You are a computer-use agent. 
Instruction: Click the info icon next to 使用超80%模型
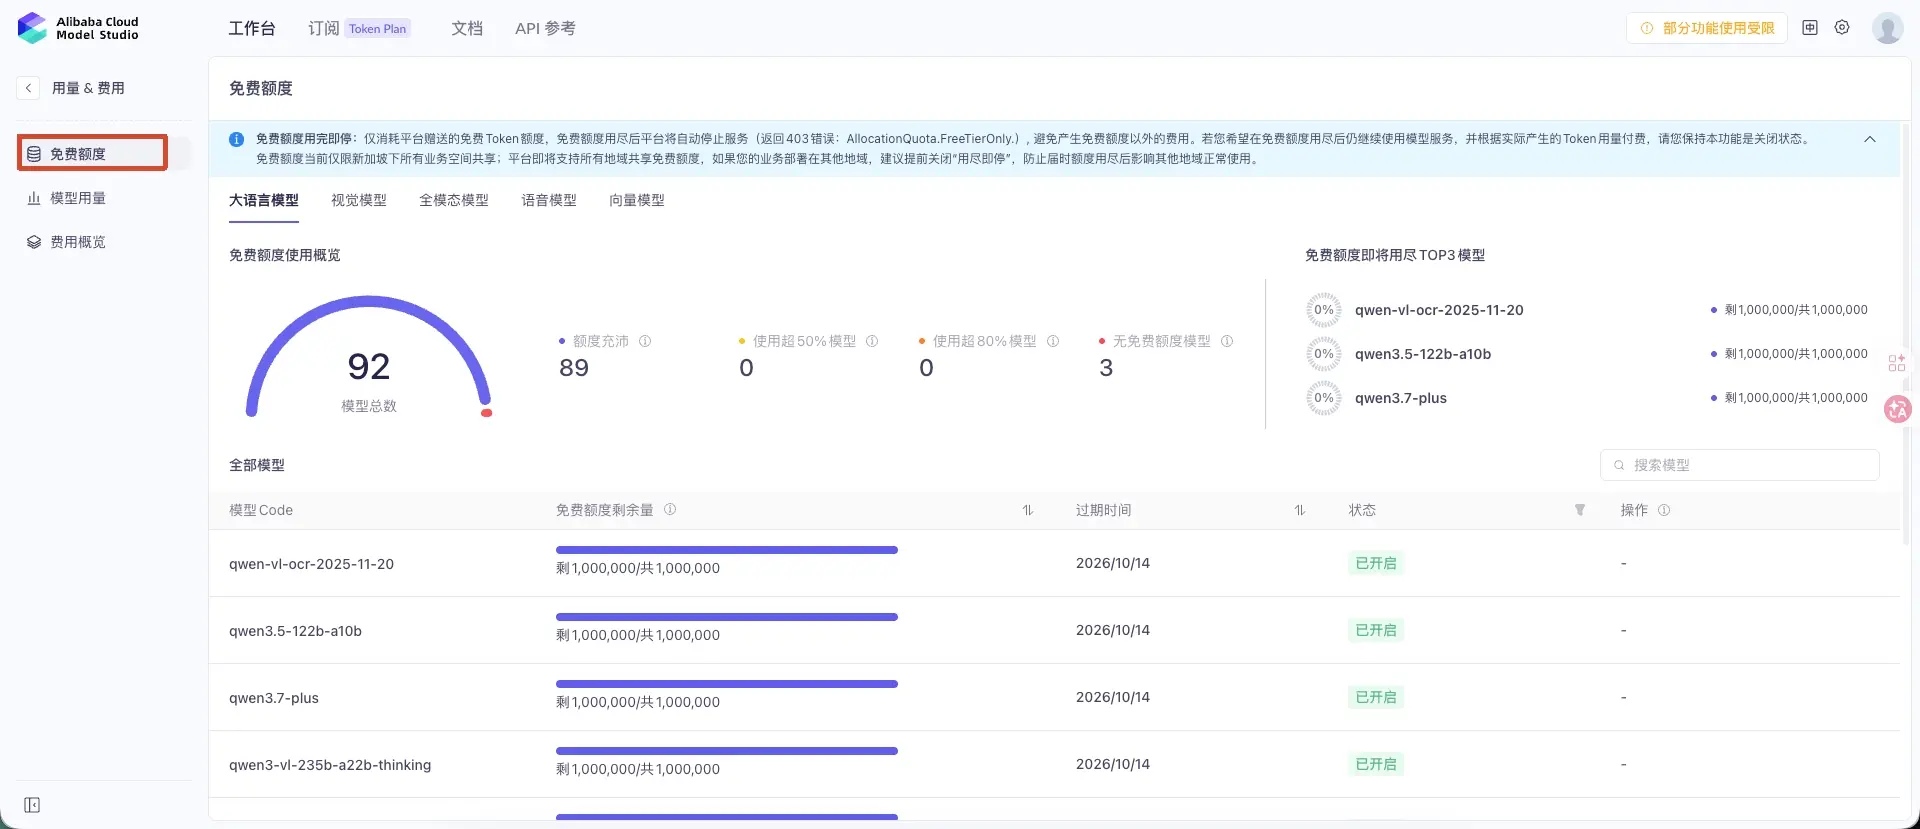[x=1053, y=341]
